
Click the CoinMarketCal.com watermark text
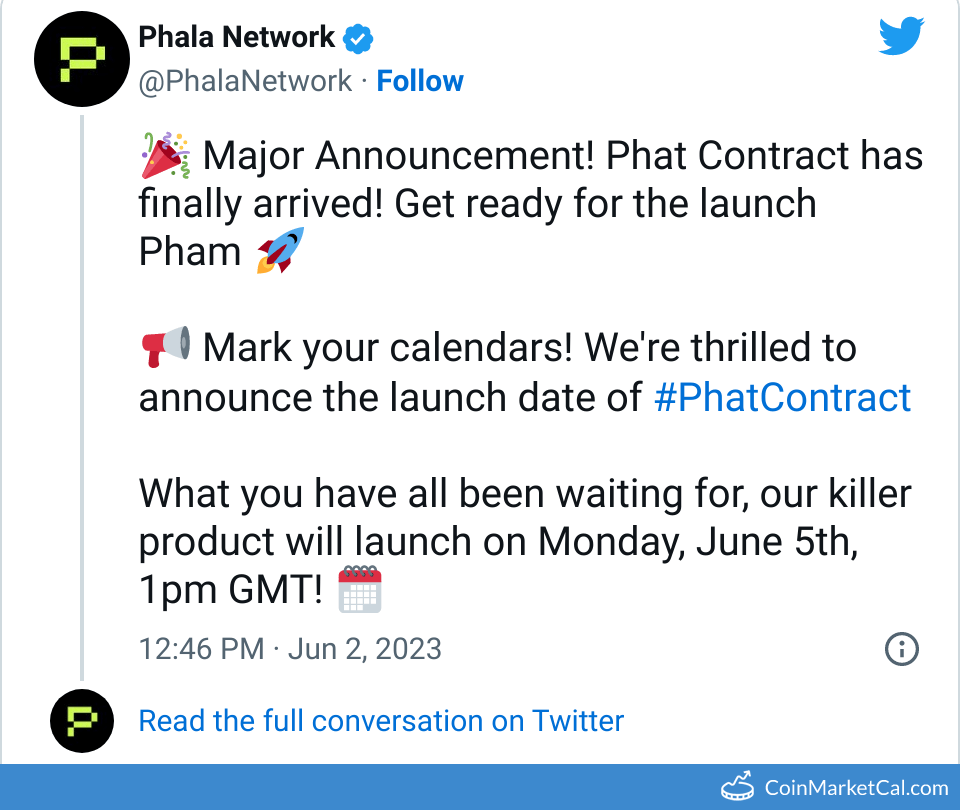tap(856, 788)
